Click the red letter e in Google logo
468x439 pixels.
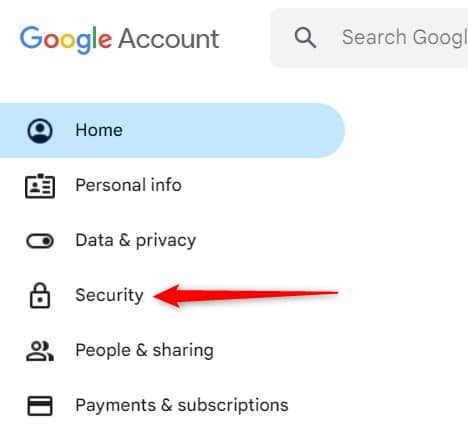tap(105, 41)
